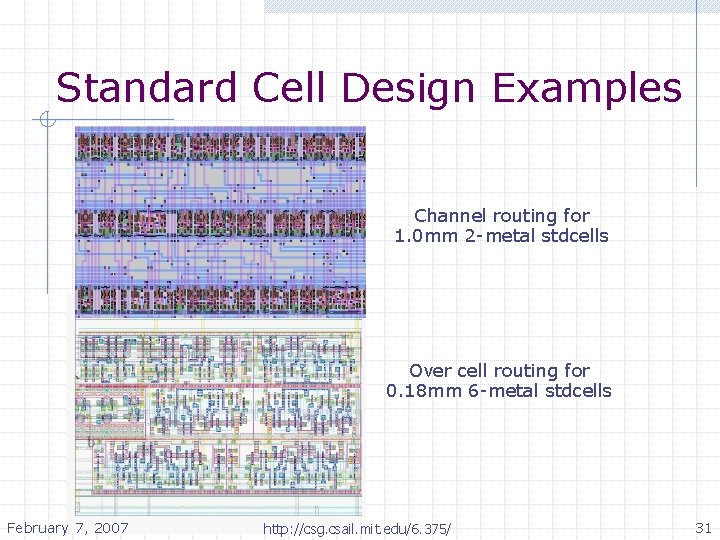Click the "Channel routing for" caption line
720x540 pixels.
tap(502, 215)
